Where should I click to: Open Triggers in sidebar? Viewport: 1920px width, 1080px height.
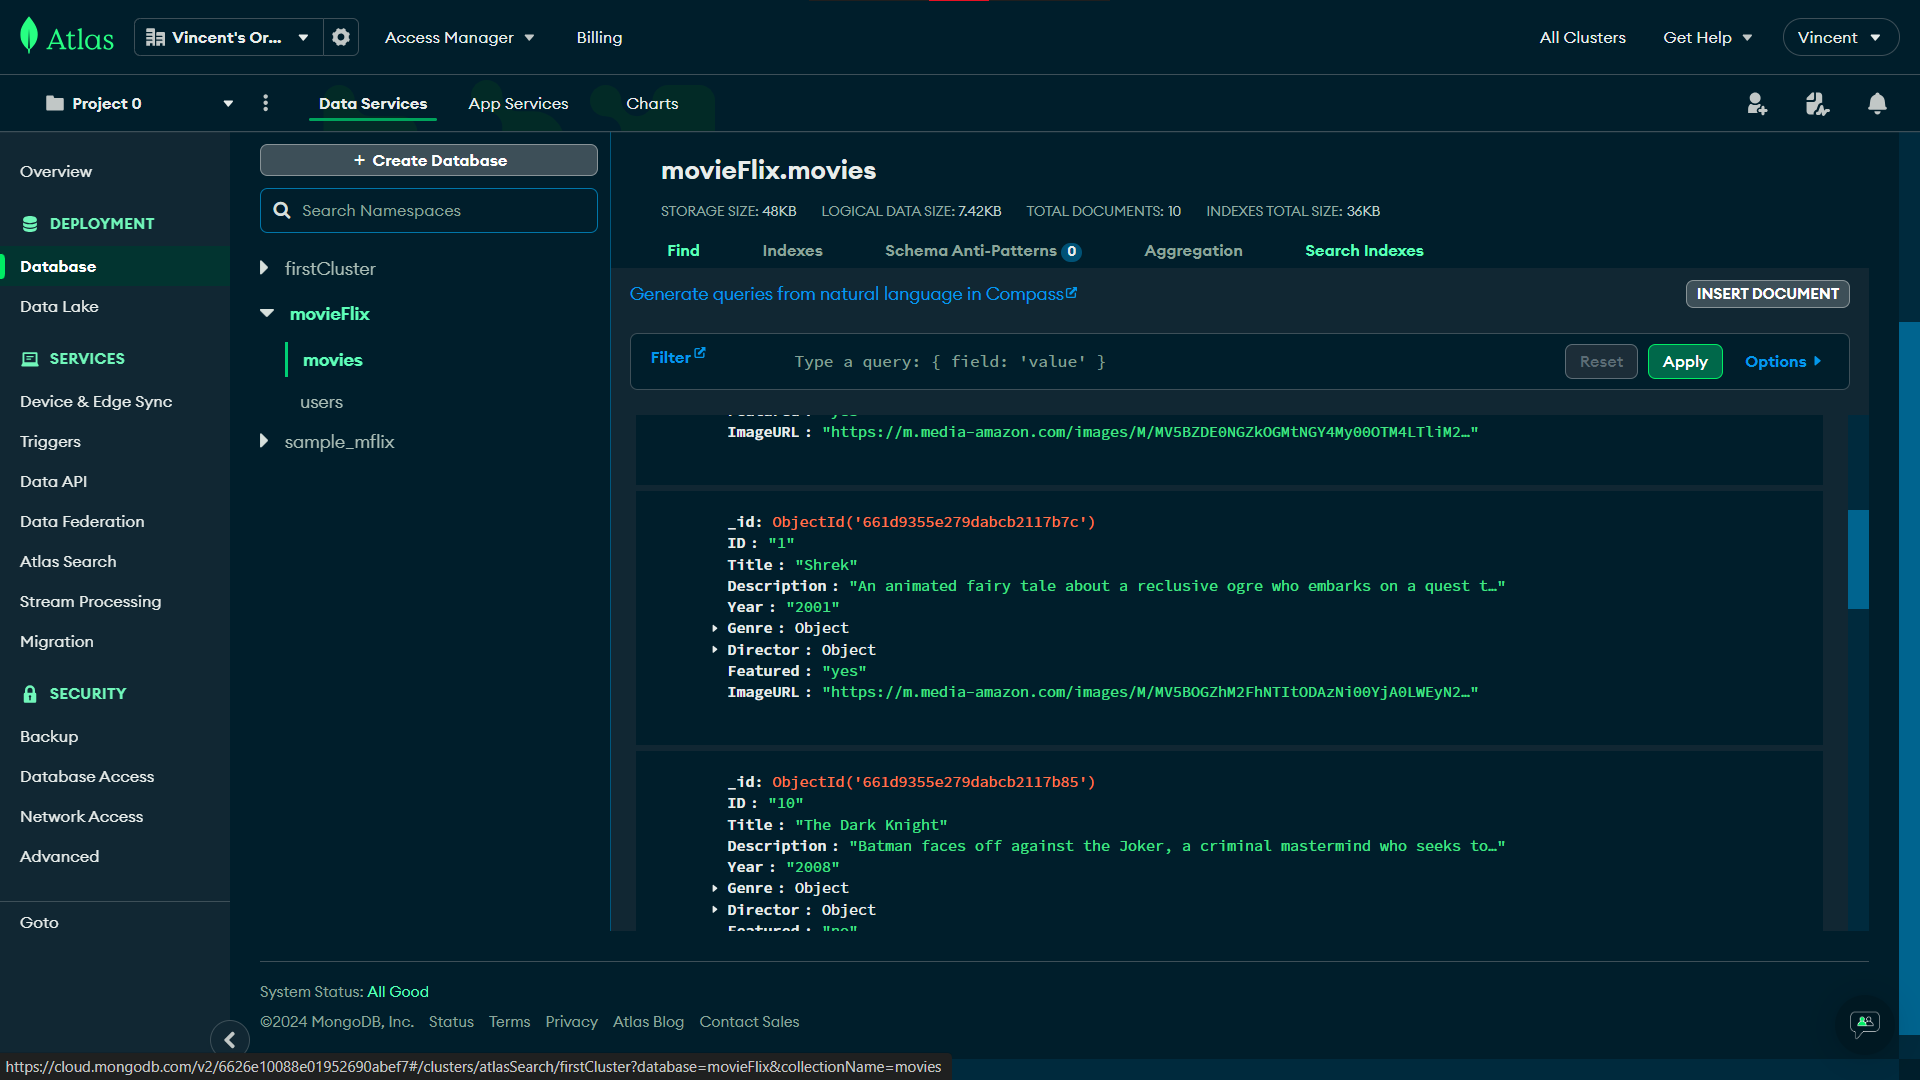point(50,441)
